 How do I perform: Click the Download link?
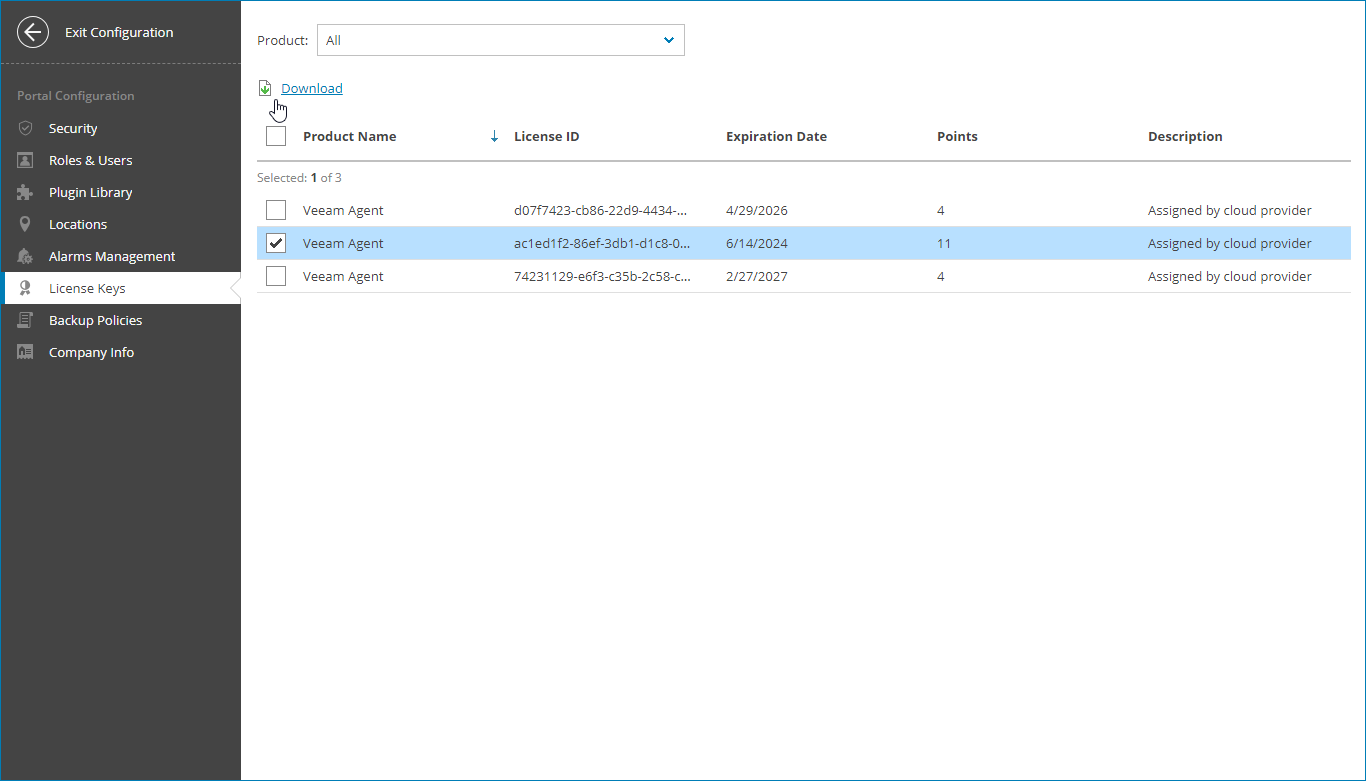coord(312,88)
